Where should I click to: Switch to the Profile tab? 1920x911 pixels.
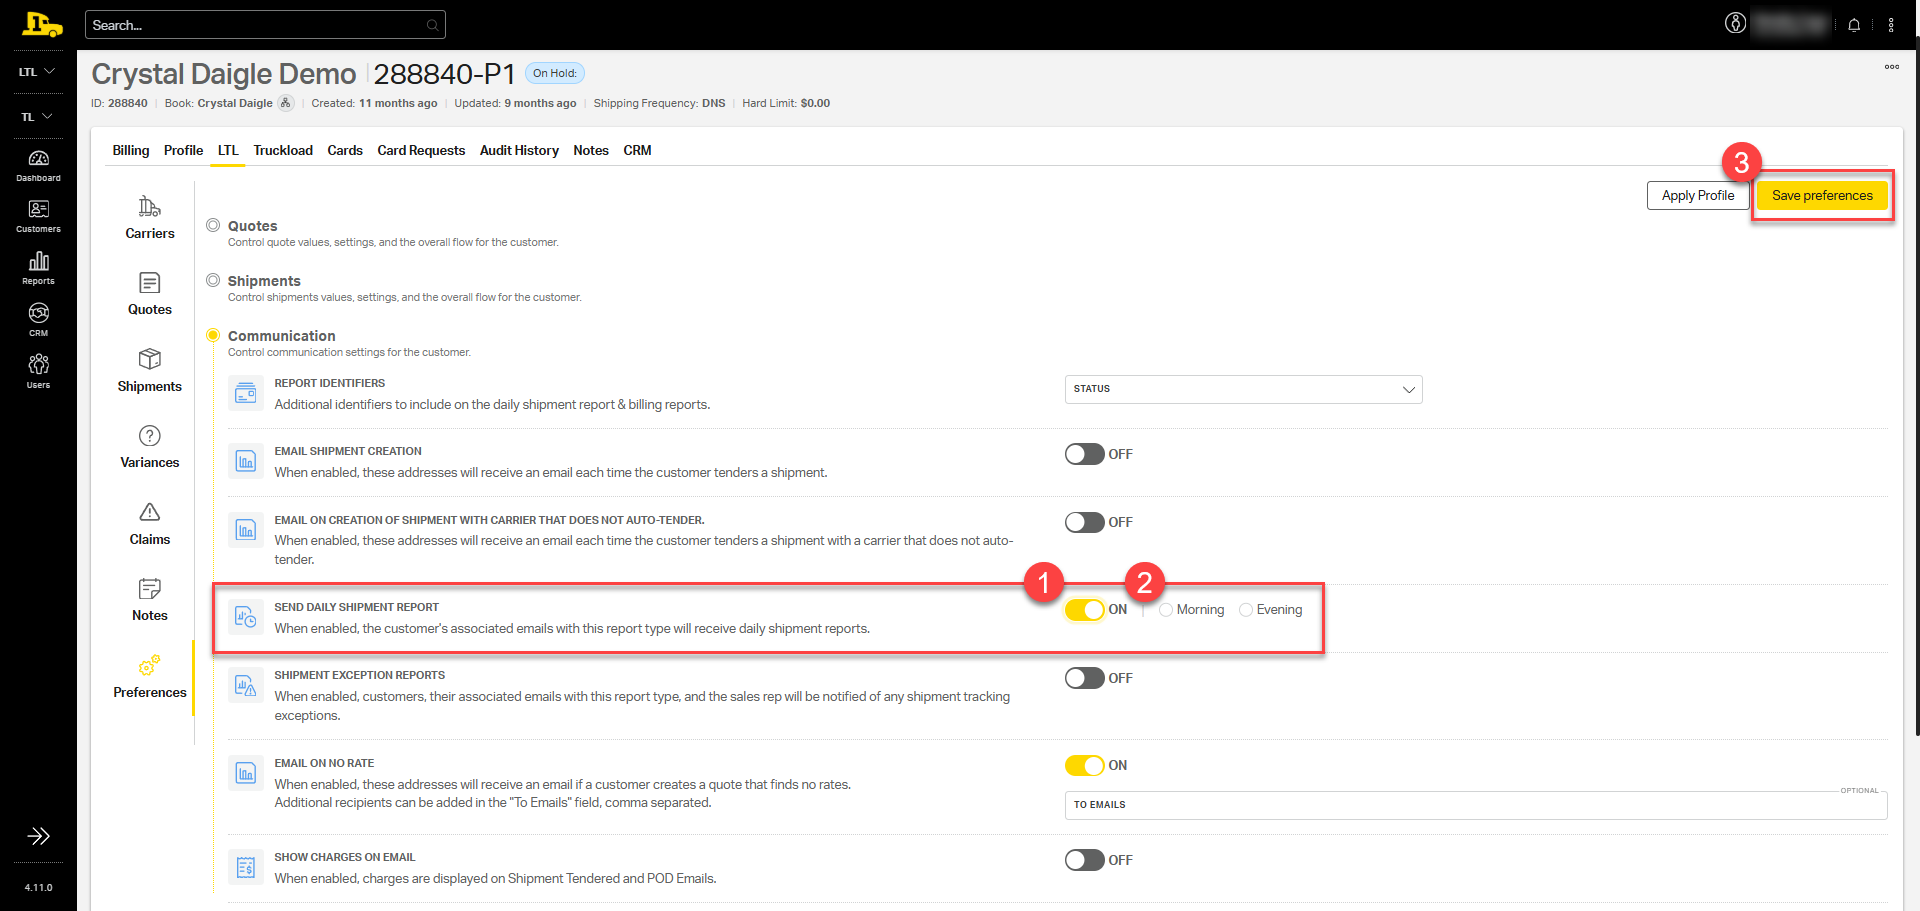click(x=183, y=150)
